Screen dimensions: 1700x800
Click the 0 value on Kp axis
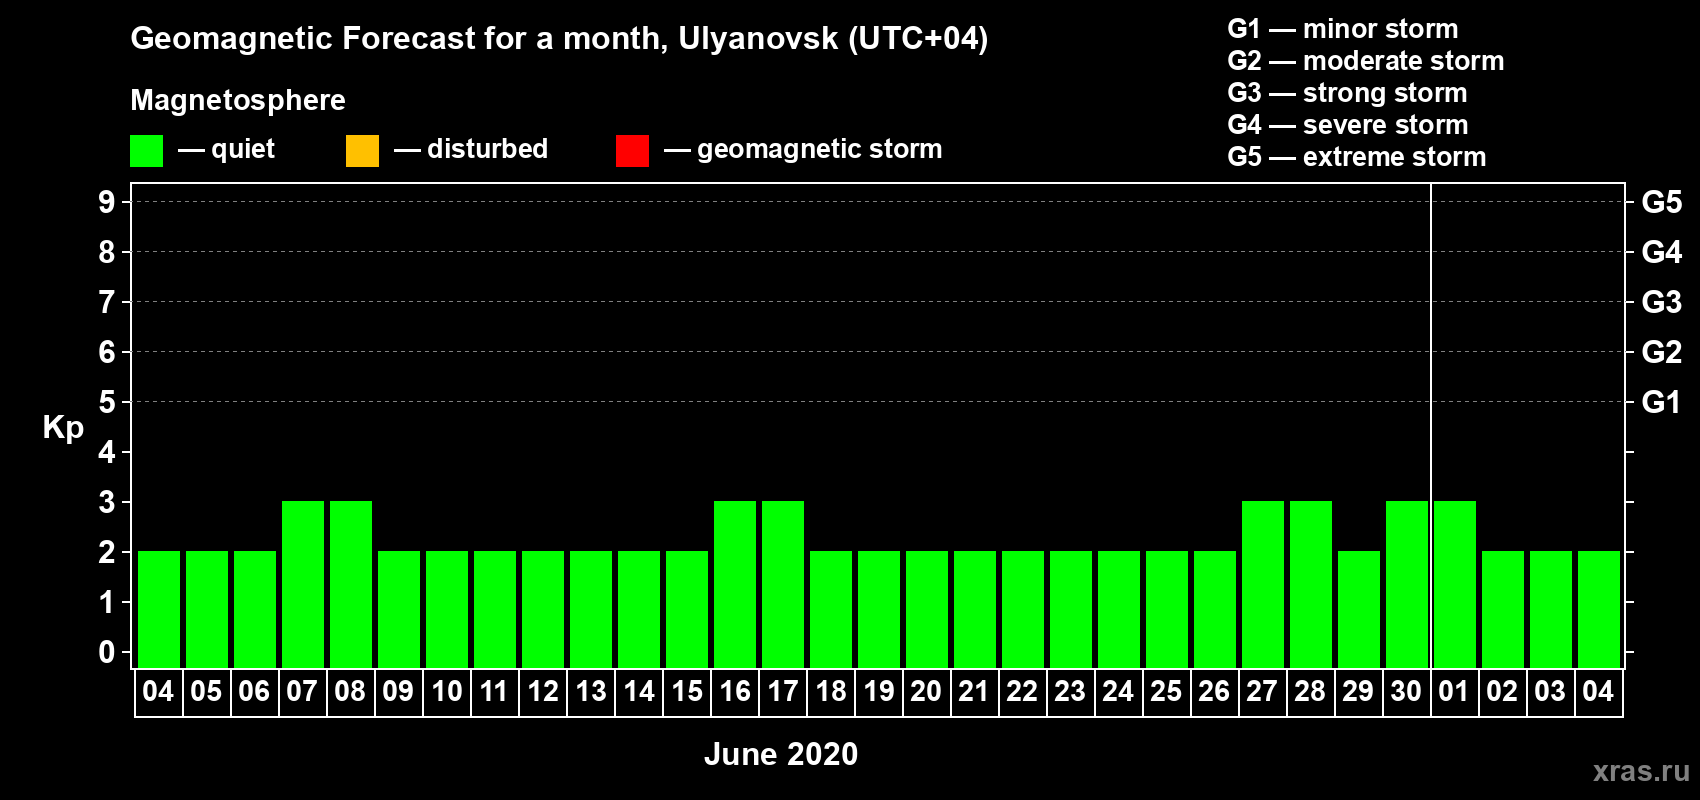point(107,652)
